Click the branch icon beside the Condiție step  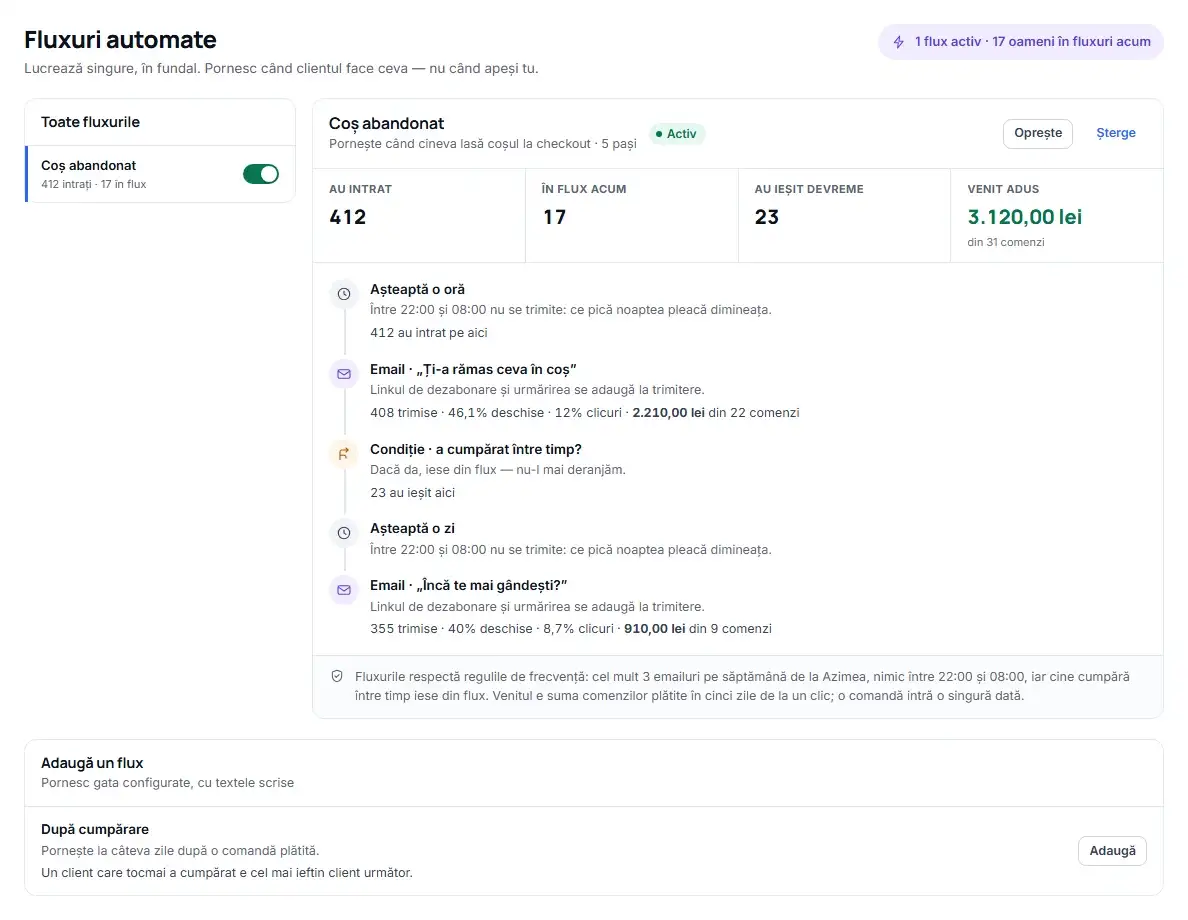coord(344,454)
